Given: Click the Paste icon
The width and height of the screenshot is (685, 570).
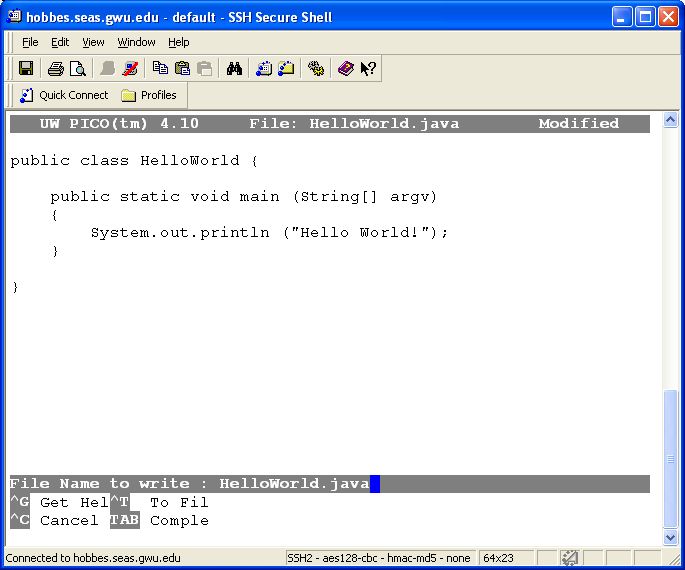Looking at the screenshot, I should pyautogui.click(x=182, y=69).
